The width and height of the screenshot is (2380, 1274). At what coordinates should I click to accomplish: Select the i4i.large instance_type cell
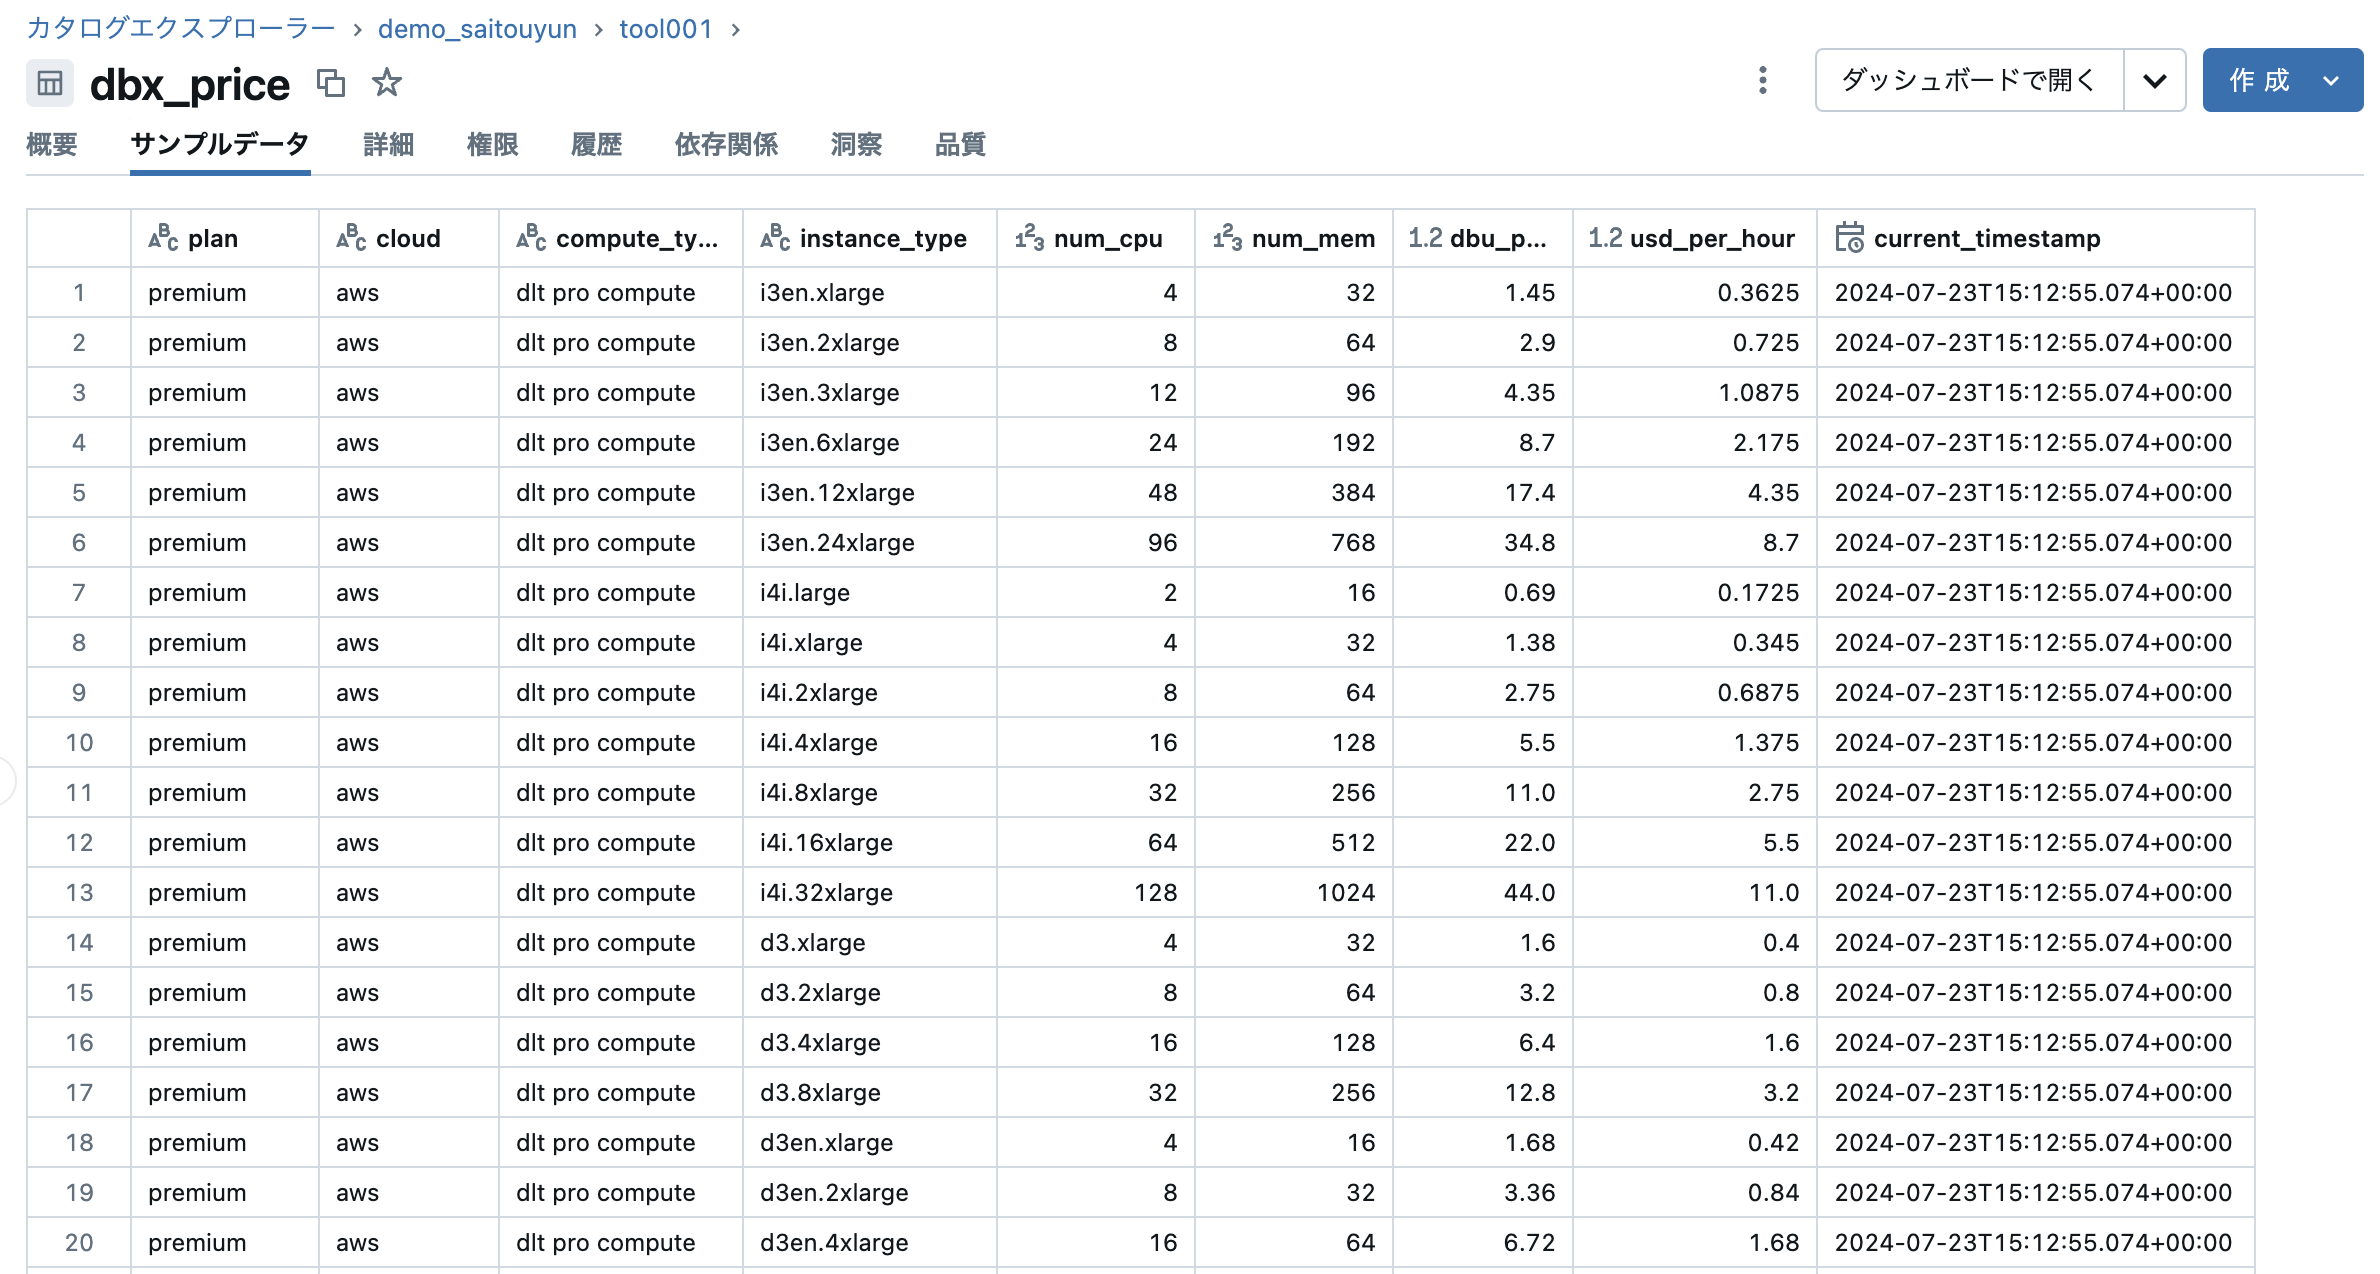tap(805, 593)
